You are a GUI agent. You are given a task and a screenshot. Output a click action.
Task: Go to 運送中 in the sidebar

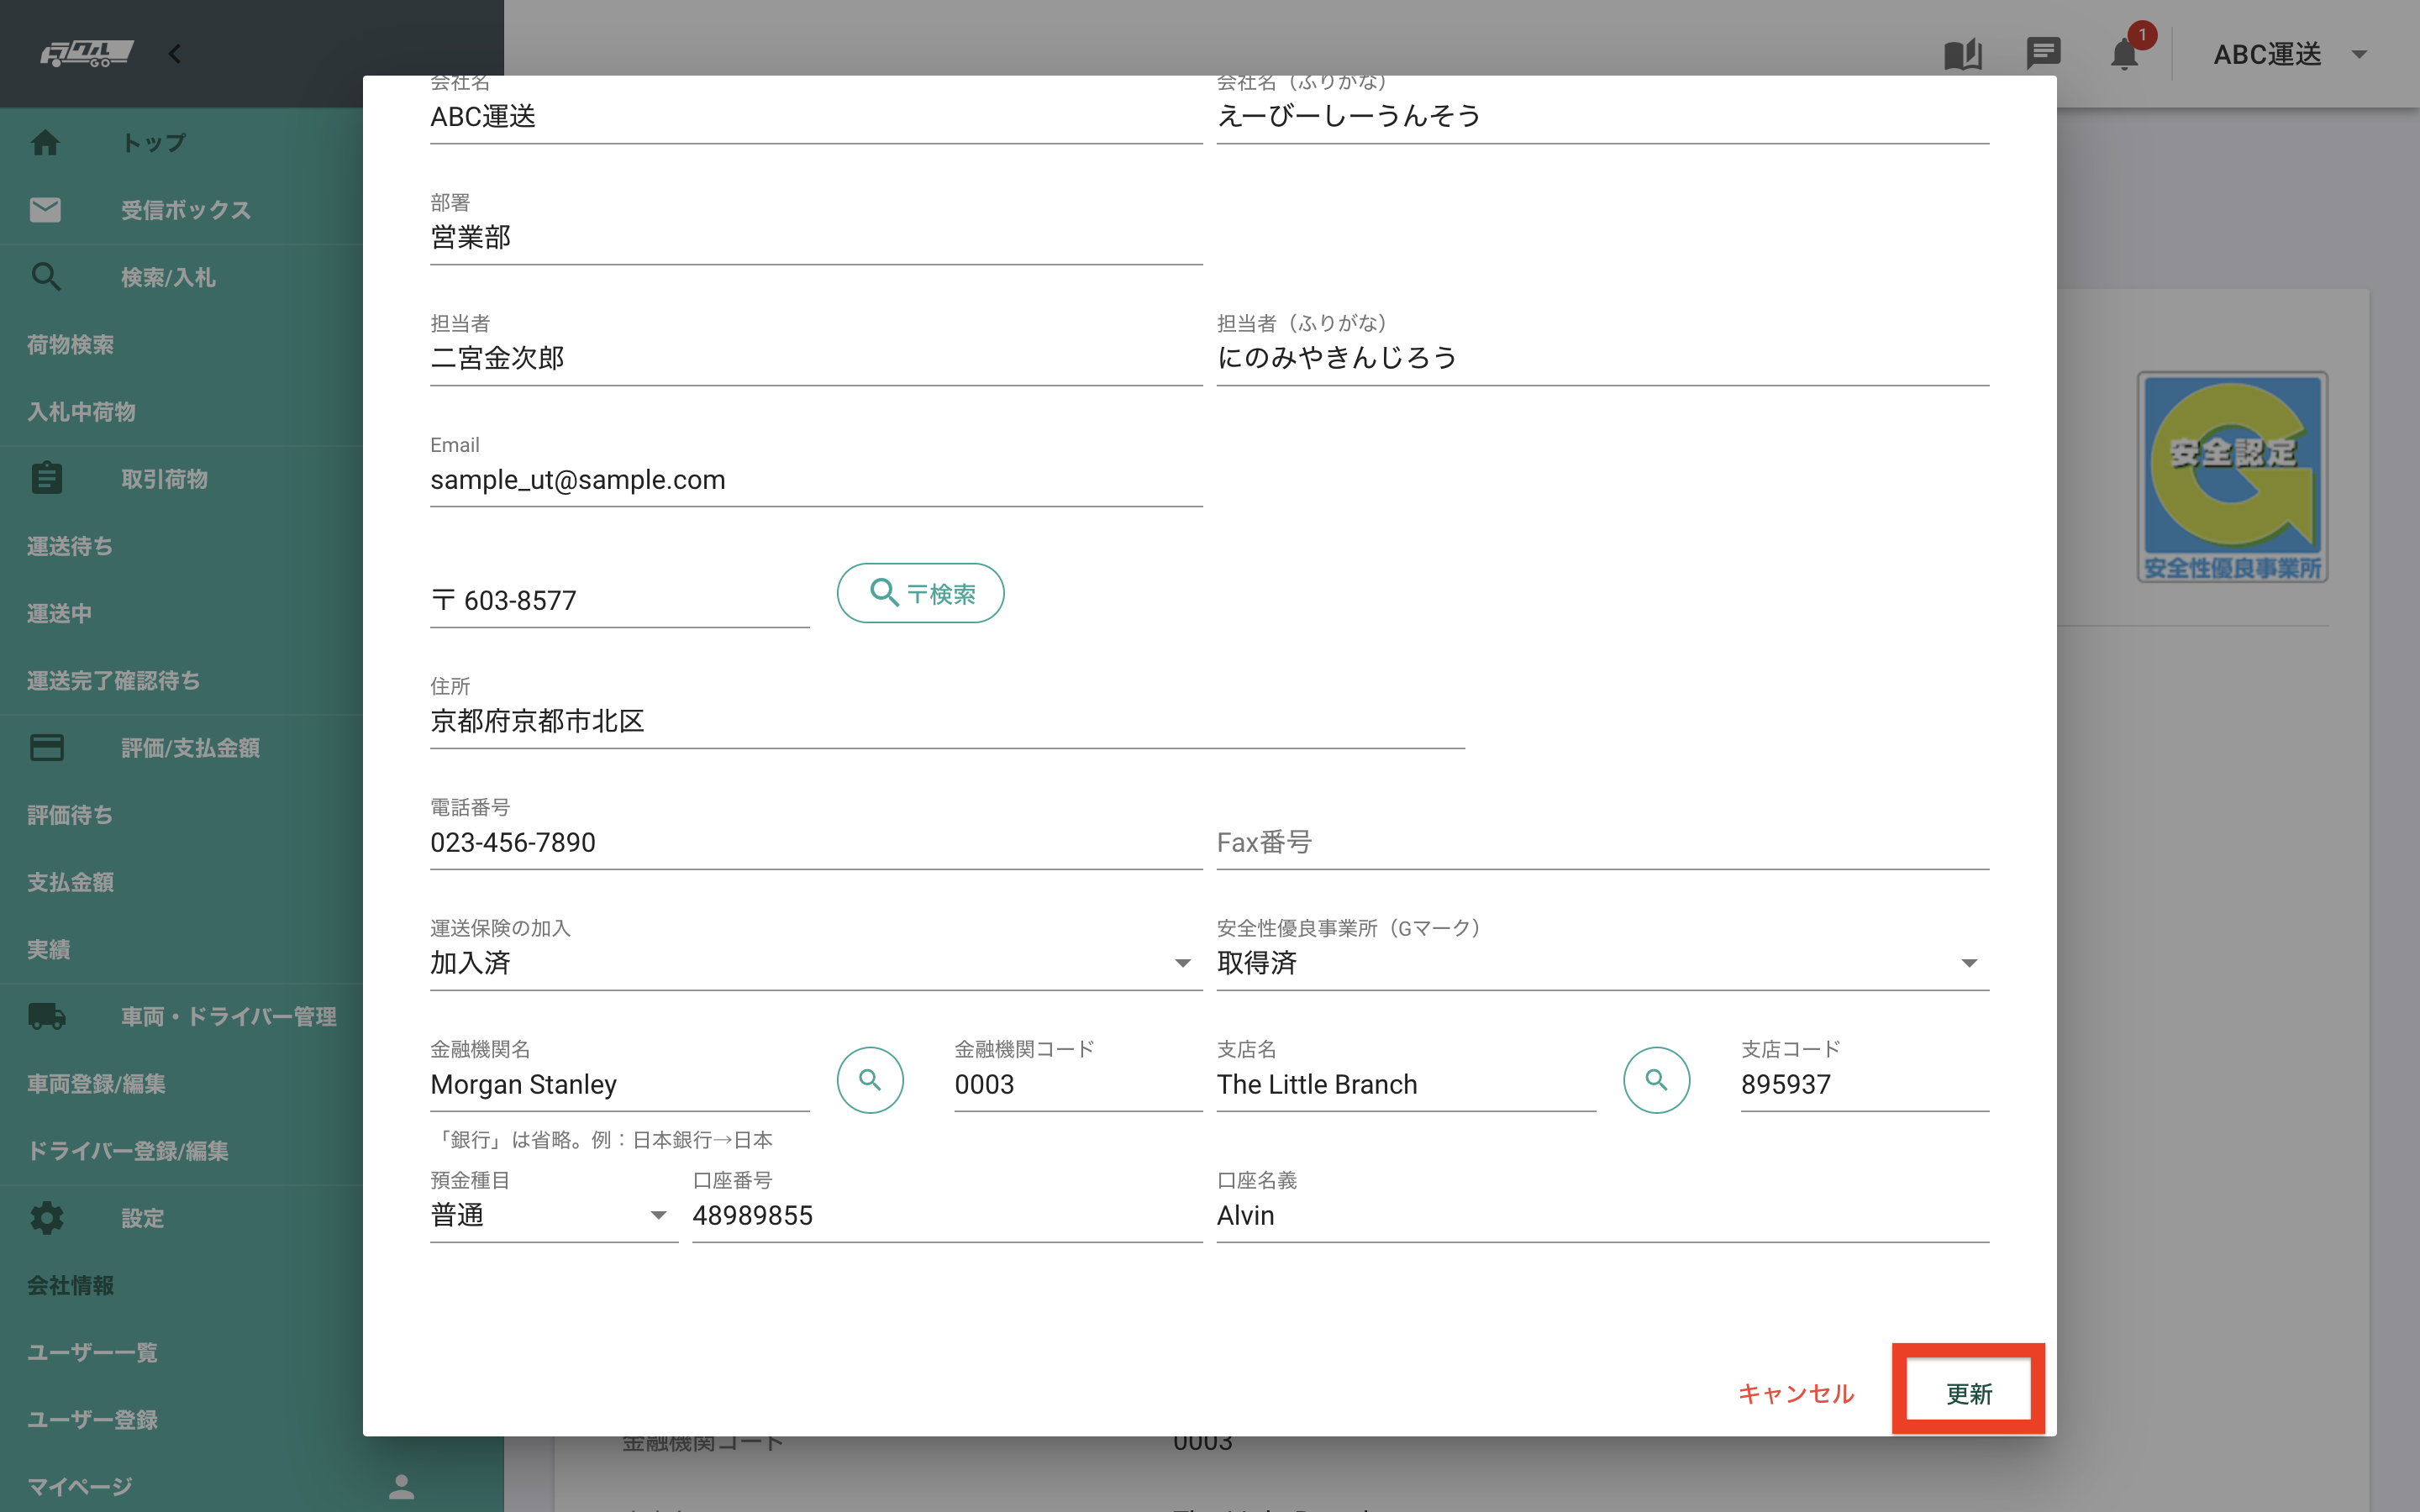point(59,613)
